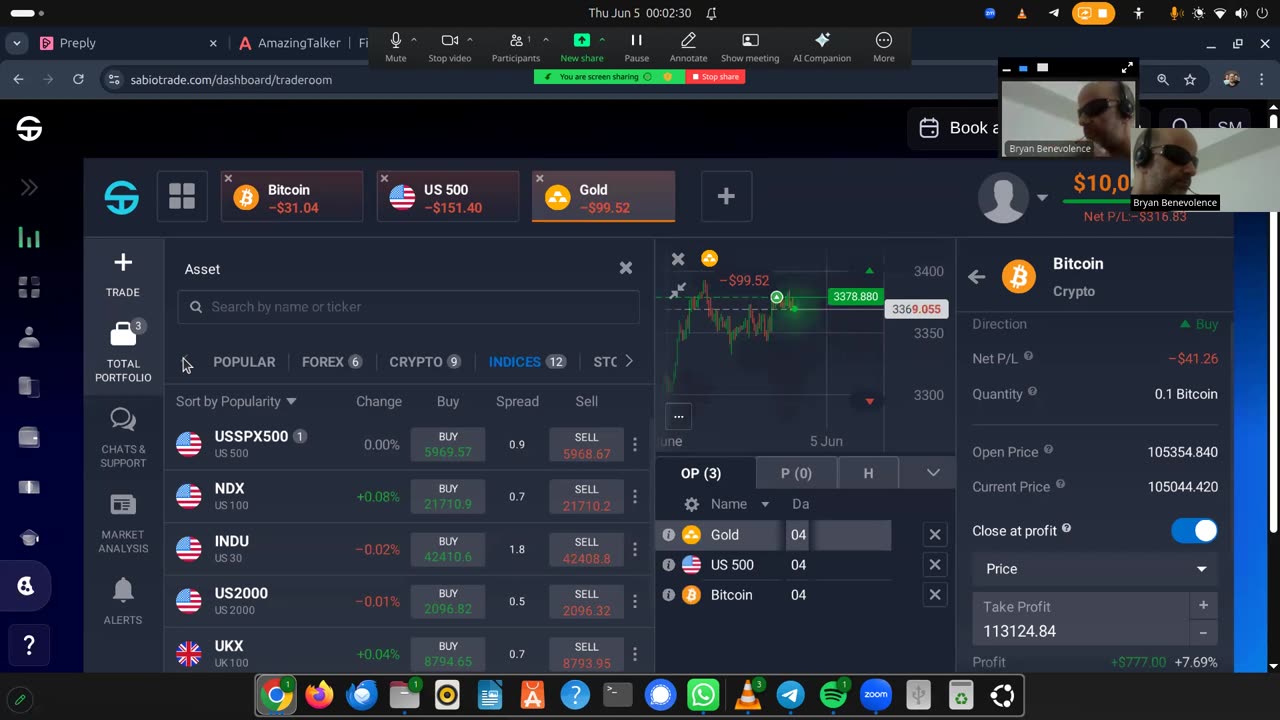Close the Gold chart with the X
1280x720 pixels.
point(678,259)
